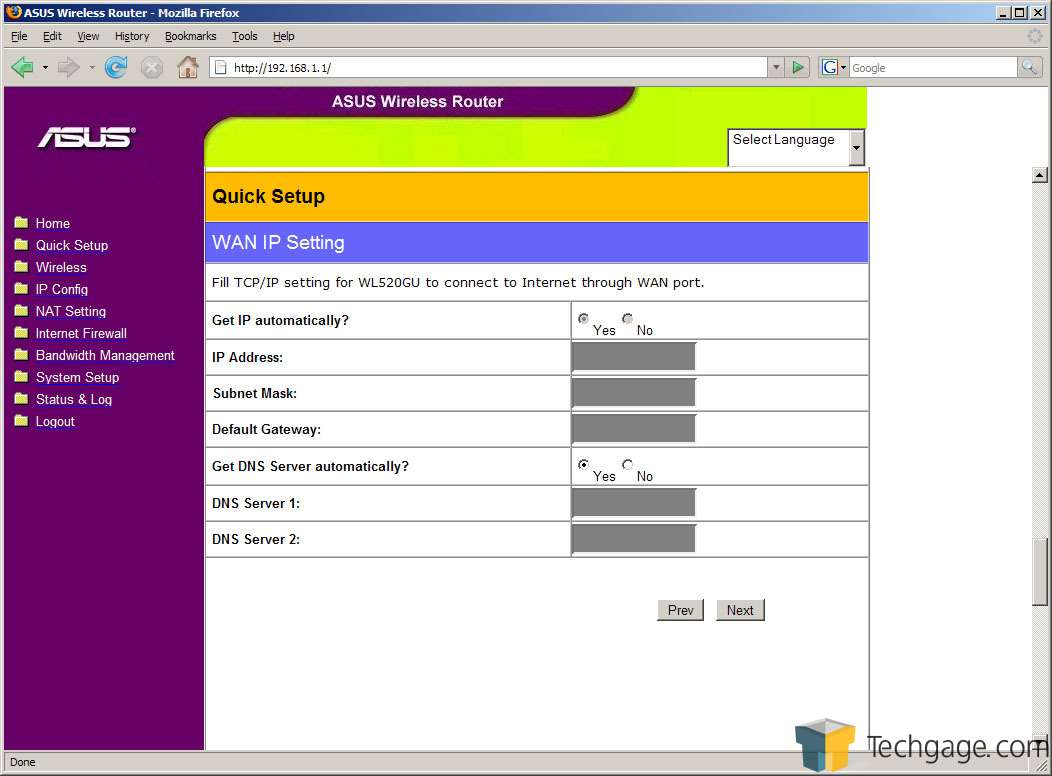Open the Select Language dropdown

[x=796, y=148]
